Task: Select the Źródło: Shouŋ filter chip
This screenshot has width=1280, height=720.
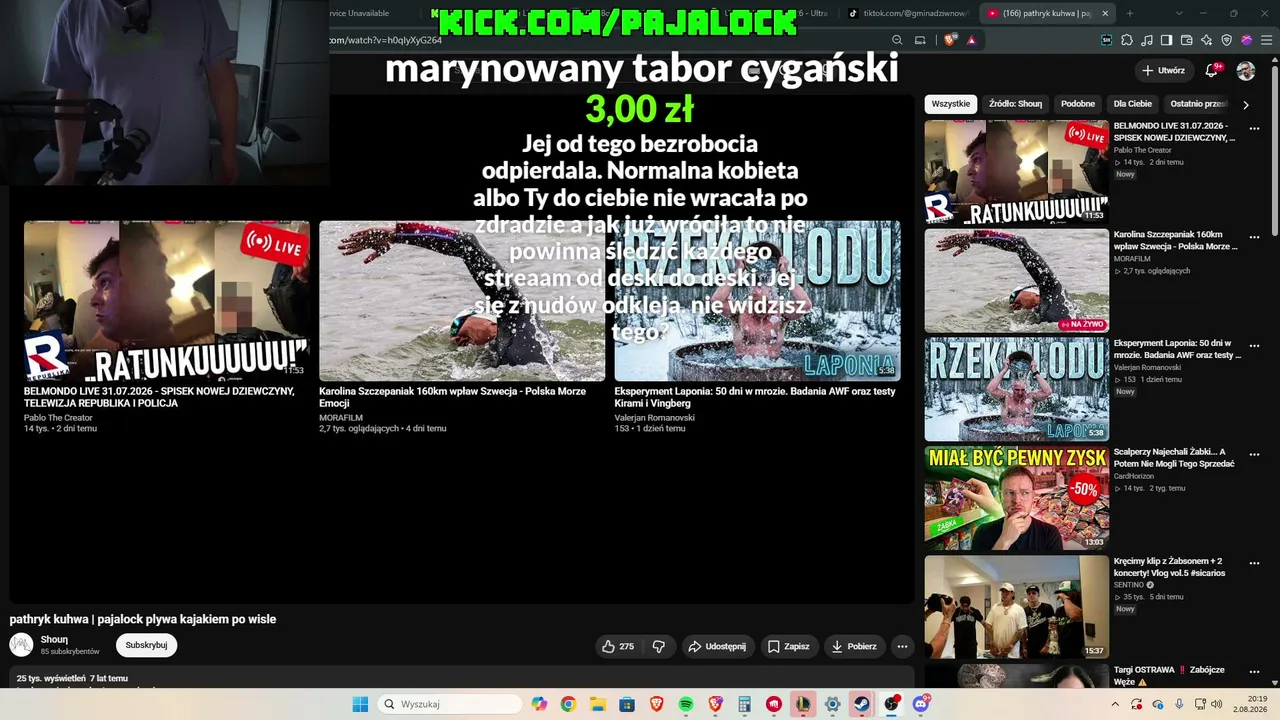Action: click(1015, 104)
